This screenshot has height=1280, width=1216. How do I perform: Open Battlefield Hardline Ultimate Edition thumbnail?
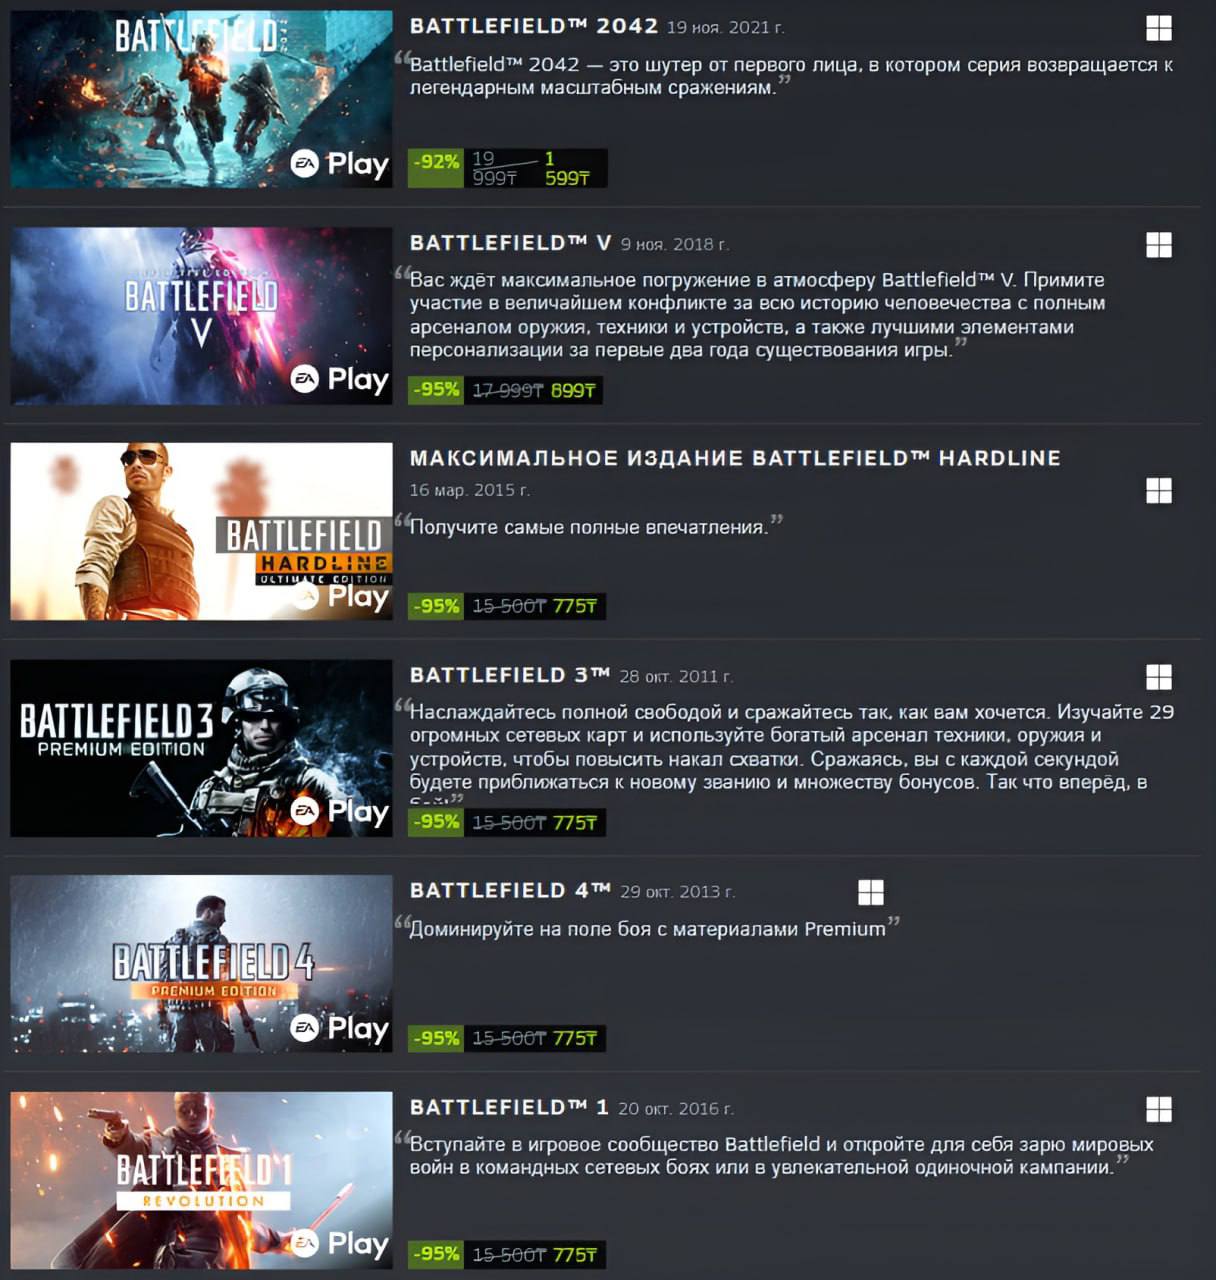pyautogui.click(x=201, y=532)
